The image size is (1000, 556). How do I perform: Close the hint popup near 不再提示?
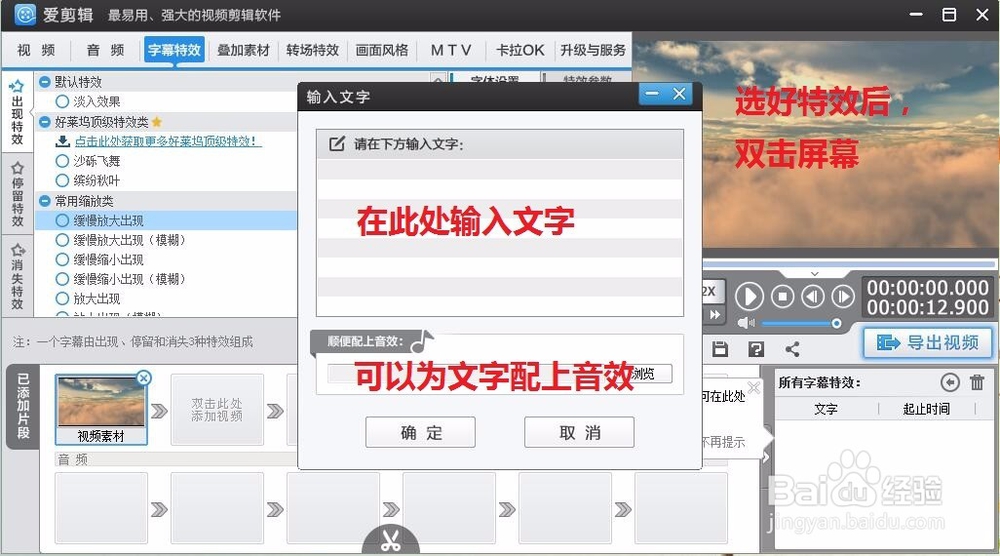[x=754, y=387]
